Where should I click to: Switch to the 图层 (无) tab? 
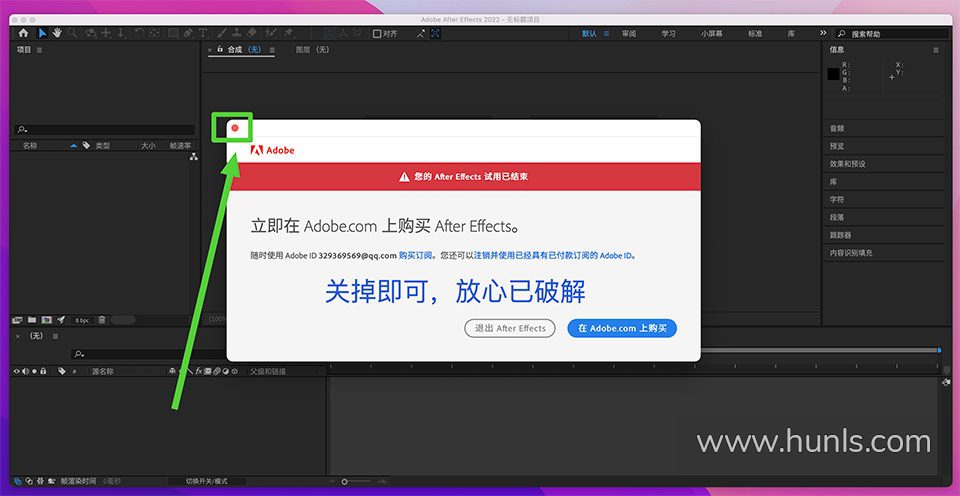312,50
